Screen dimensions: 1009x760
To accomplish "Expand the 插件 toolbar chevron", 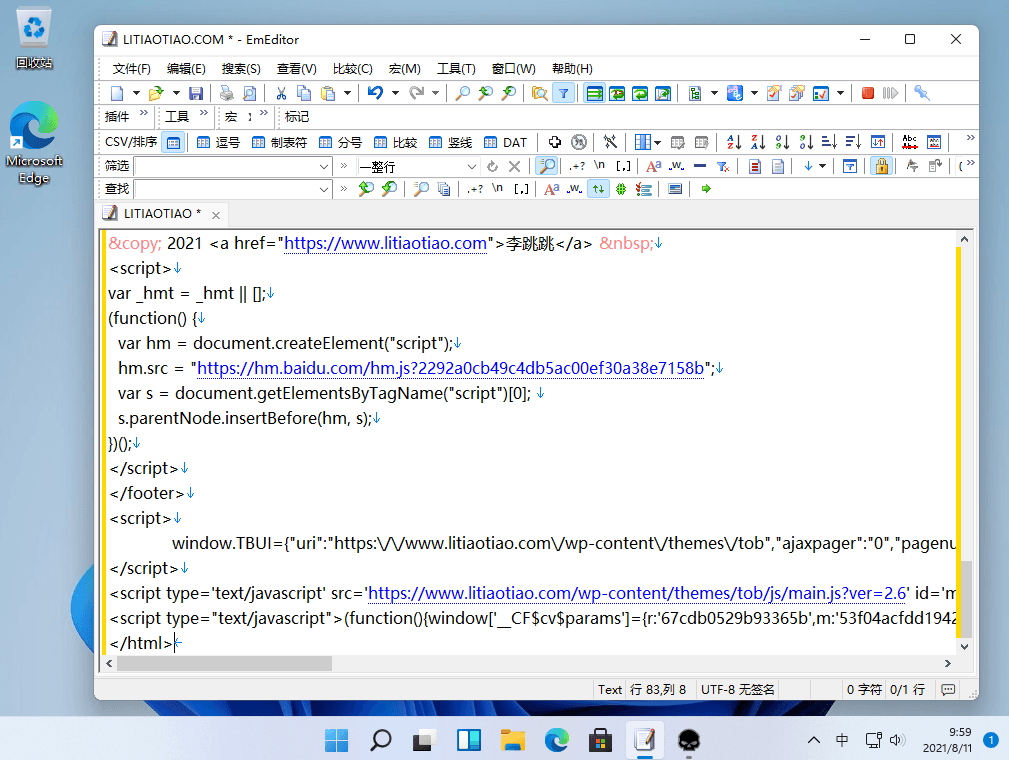I will coord(143,113).
